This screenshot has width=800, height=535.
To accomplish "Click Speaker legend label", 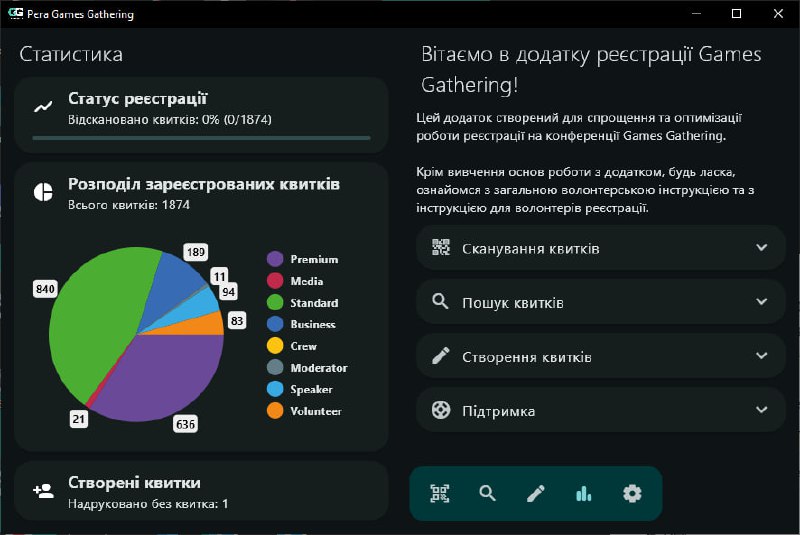I will pos(311,390).
